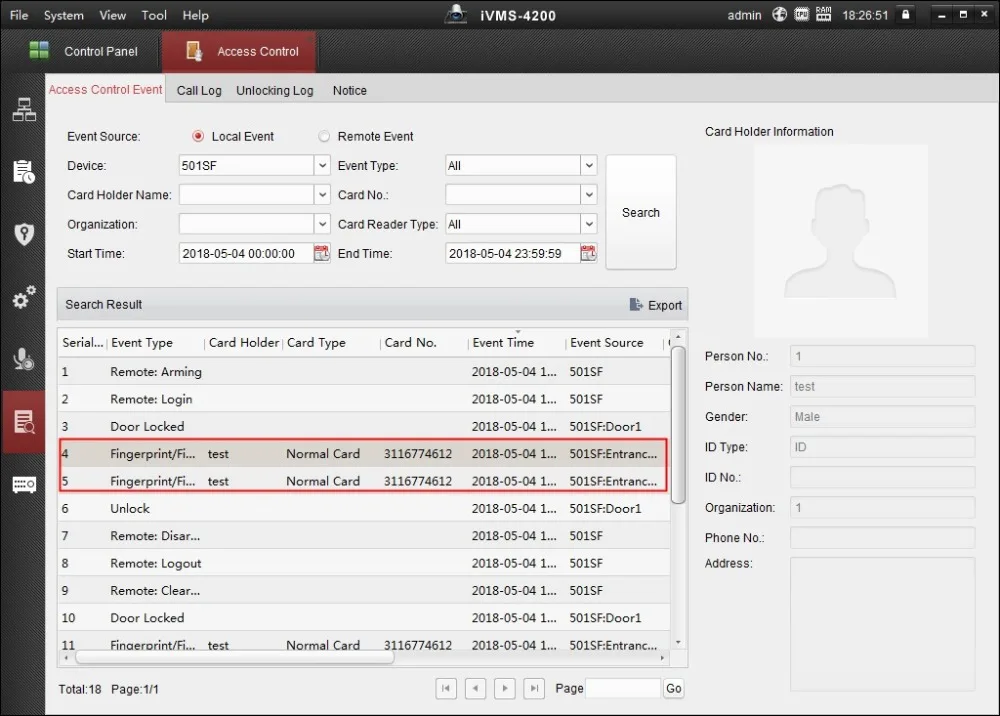Expand the Card Holder Name dropdown

click(323, 194)
